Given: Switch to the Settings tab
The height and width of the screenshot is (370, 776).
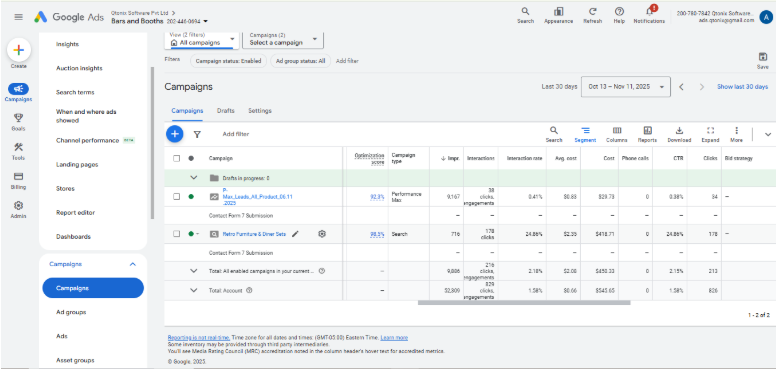Looking at the screenshot, I should [260, 111].
